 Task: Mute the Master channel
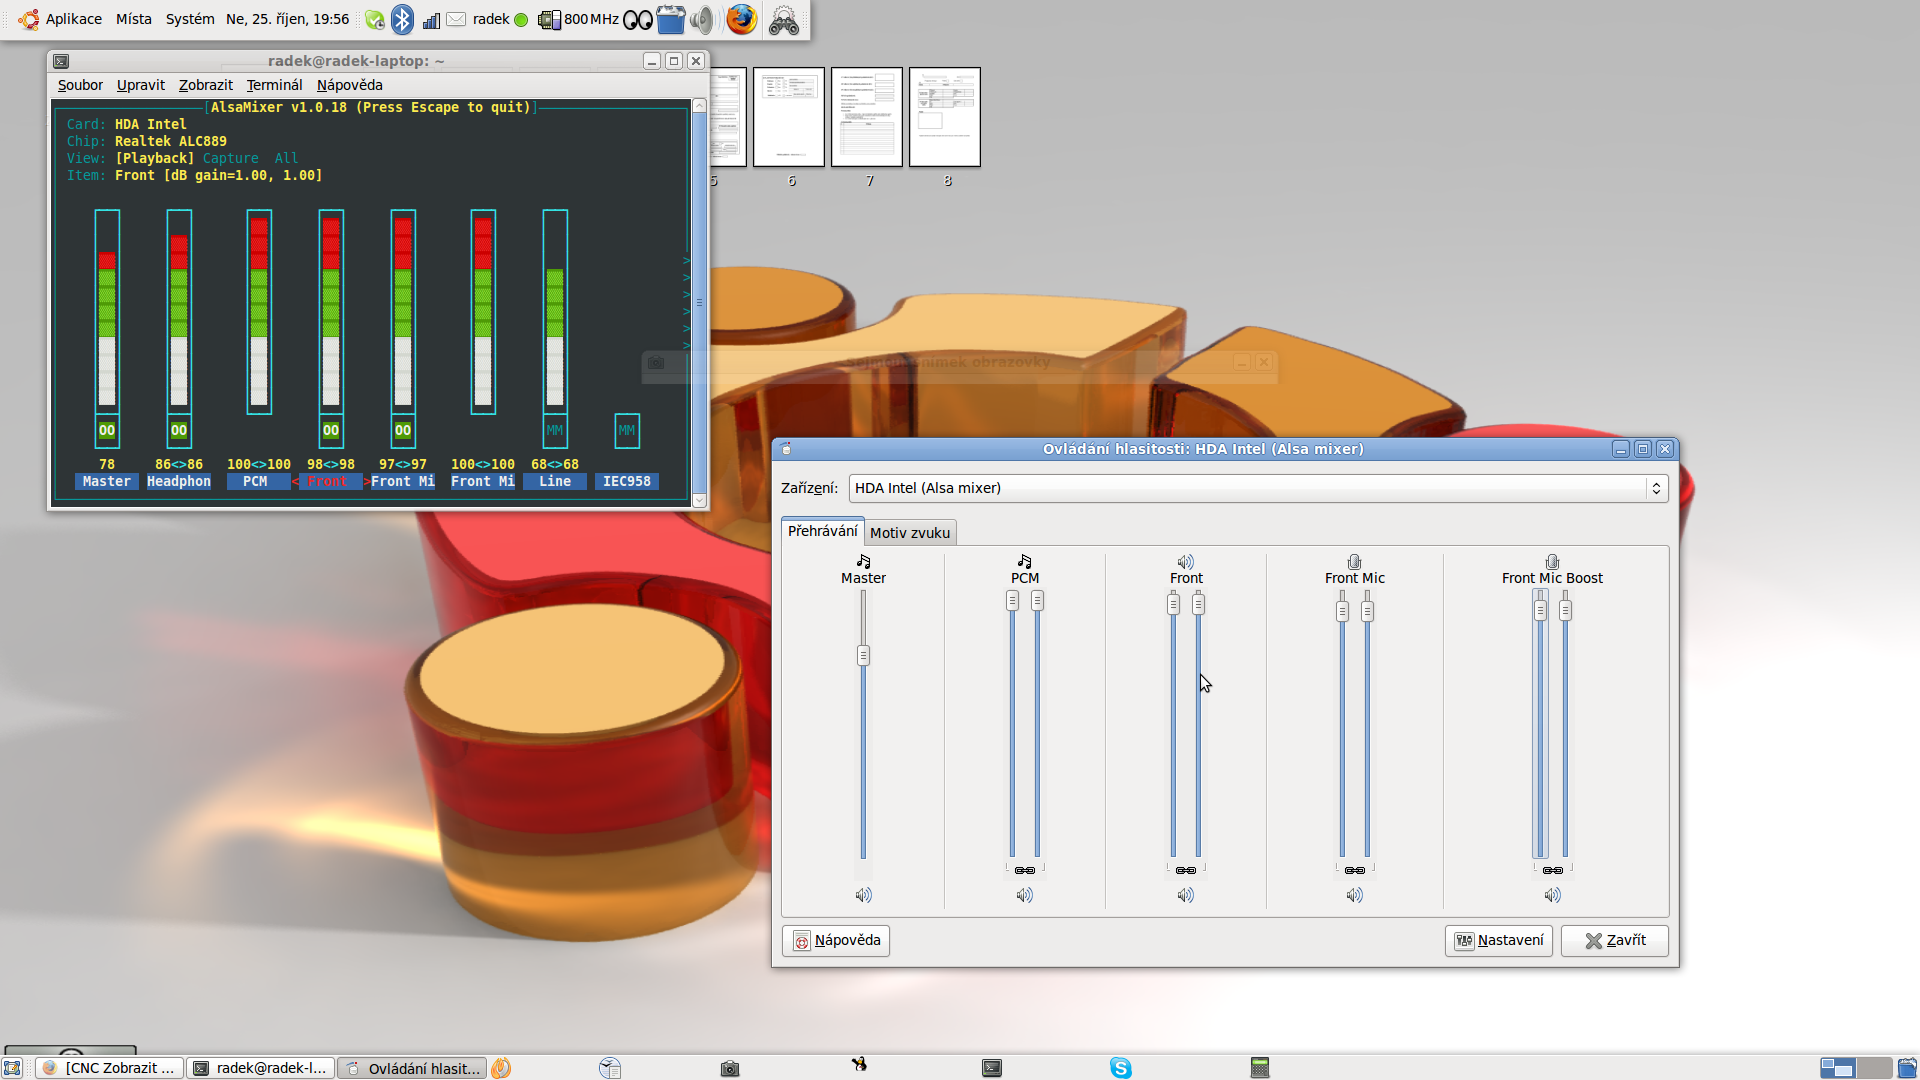(x=863, y=895)
